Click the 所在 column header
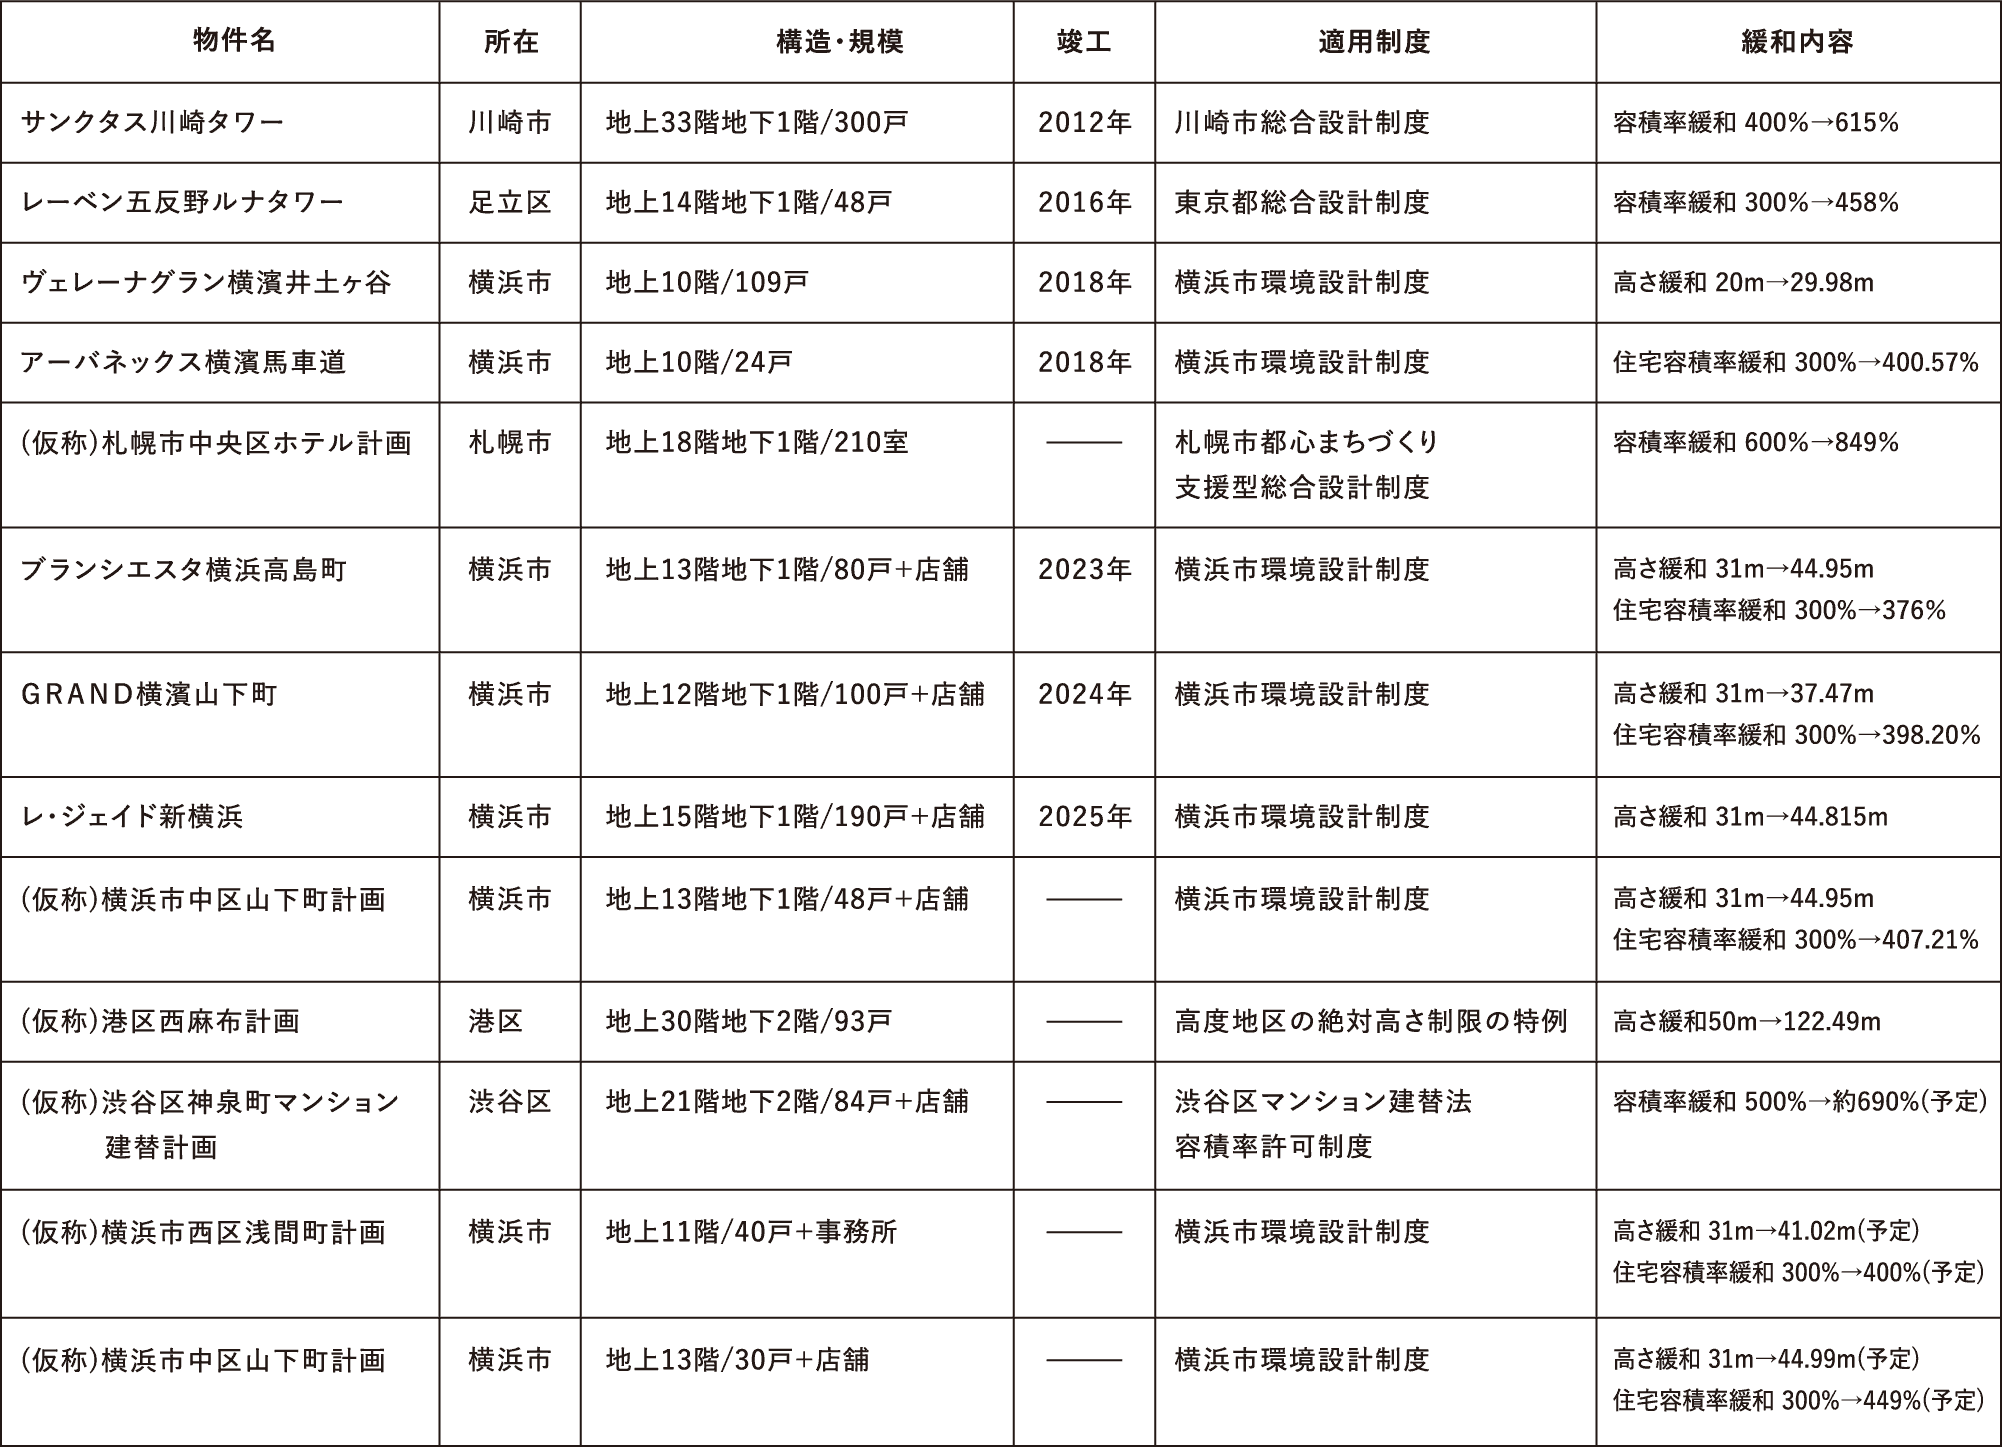This screenshot has width=2002, height=1447. point(510,41)
